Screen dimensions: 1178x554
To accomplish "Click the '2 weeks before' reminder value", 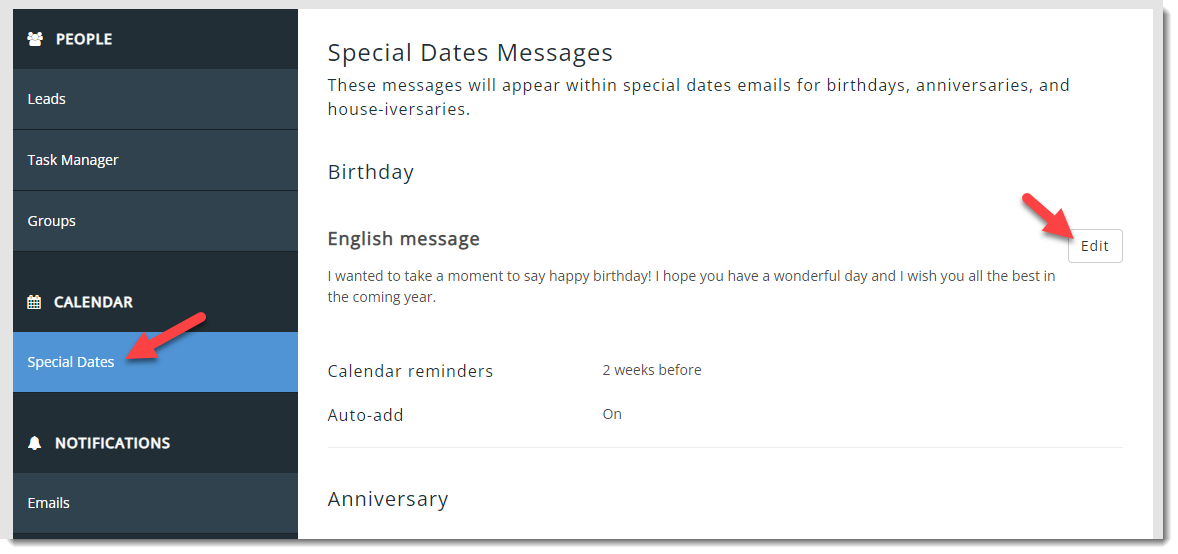I will [x=652, y=370].
